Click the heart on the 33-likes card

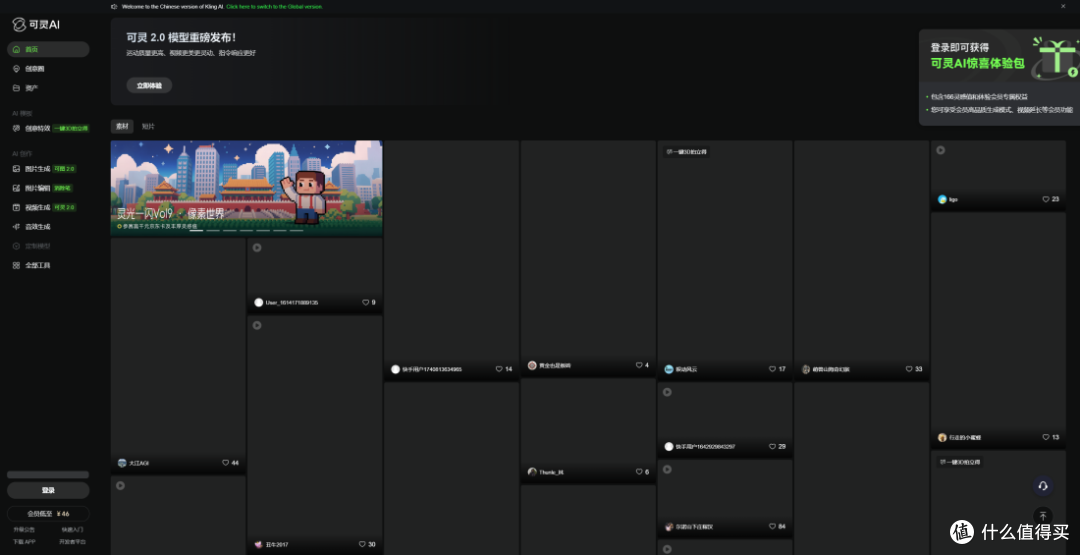pyautogui.click(x=909, y=369)
